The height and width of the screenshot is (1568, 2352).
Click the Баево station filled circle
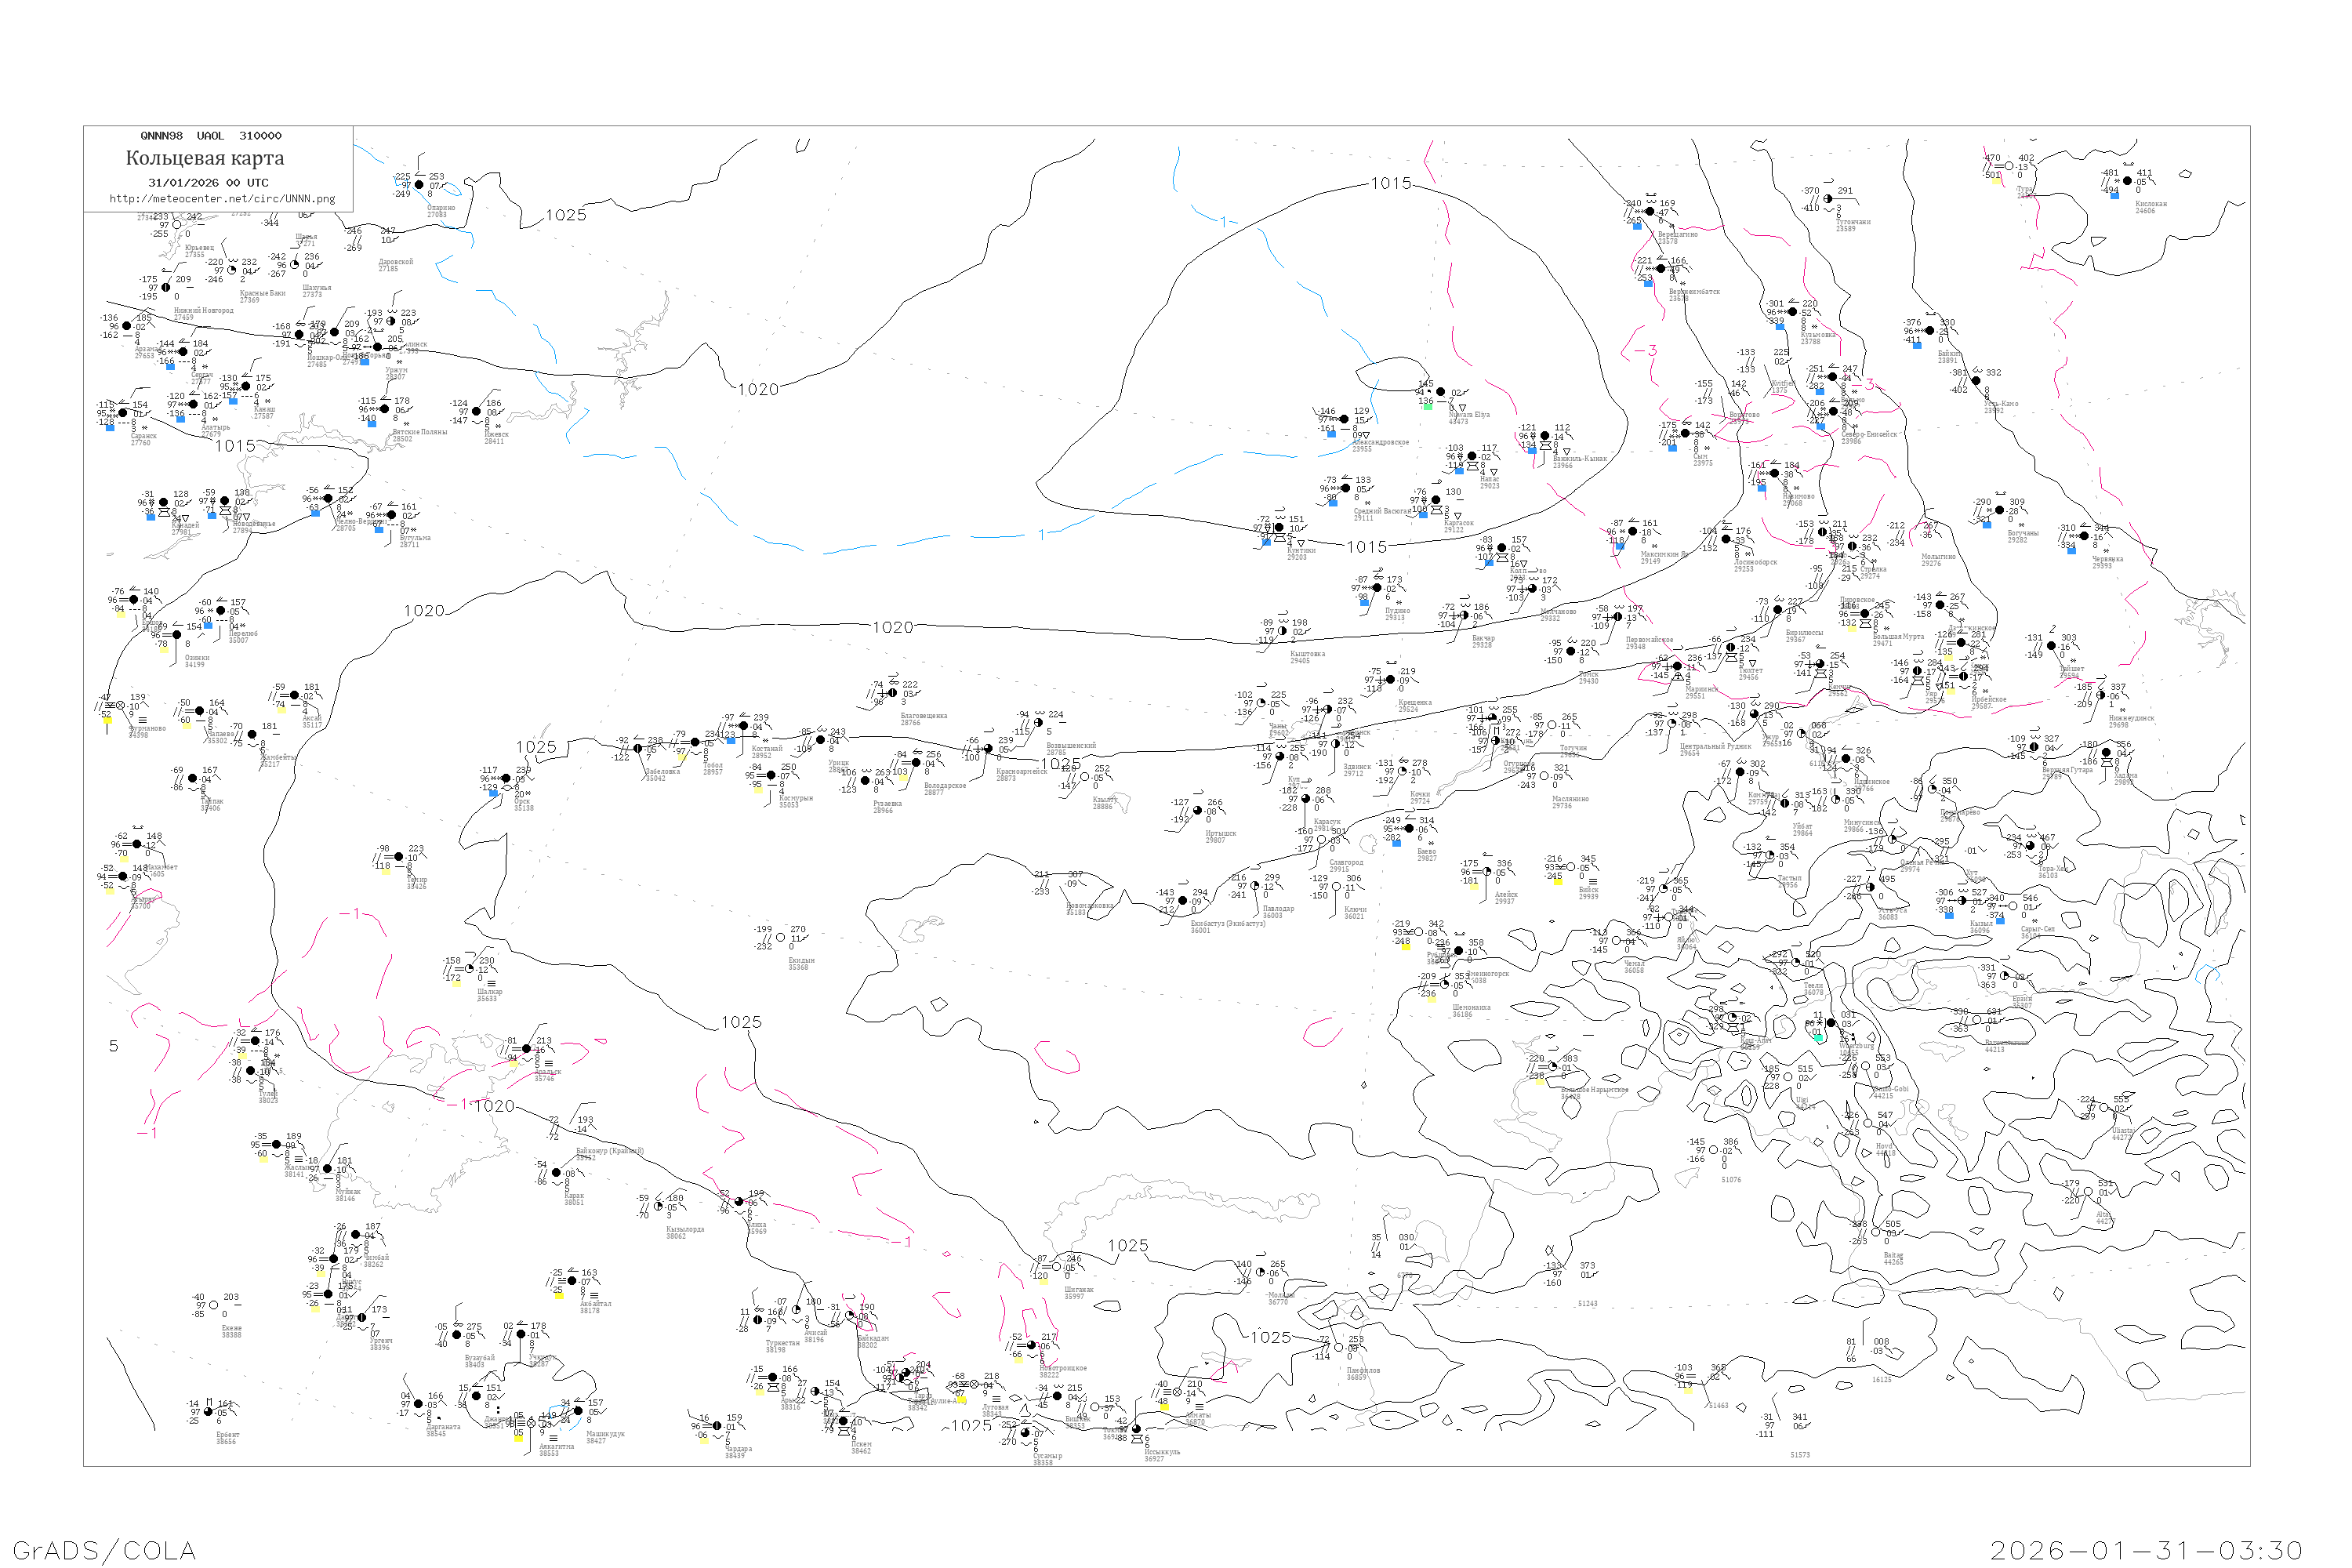click(1409, 828)
